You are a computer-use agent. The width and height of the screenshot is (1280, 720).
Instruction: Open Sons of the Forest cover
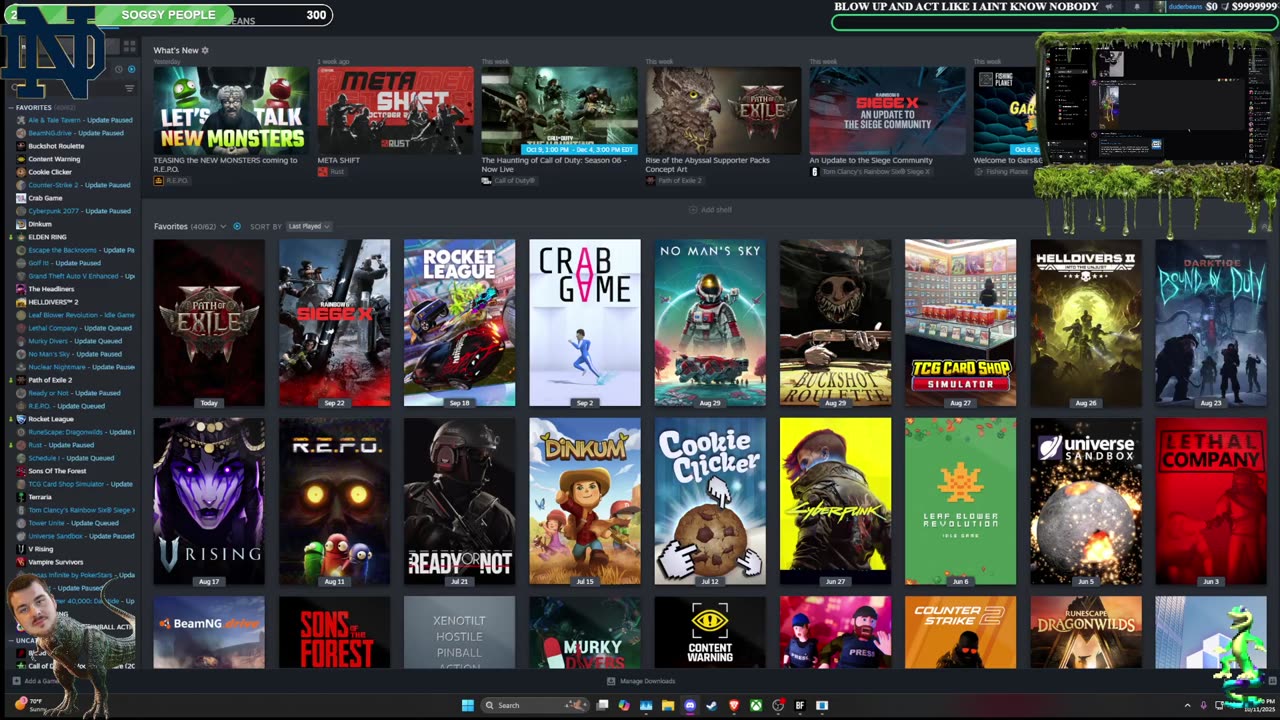[334, 632]
